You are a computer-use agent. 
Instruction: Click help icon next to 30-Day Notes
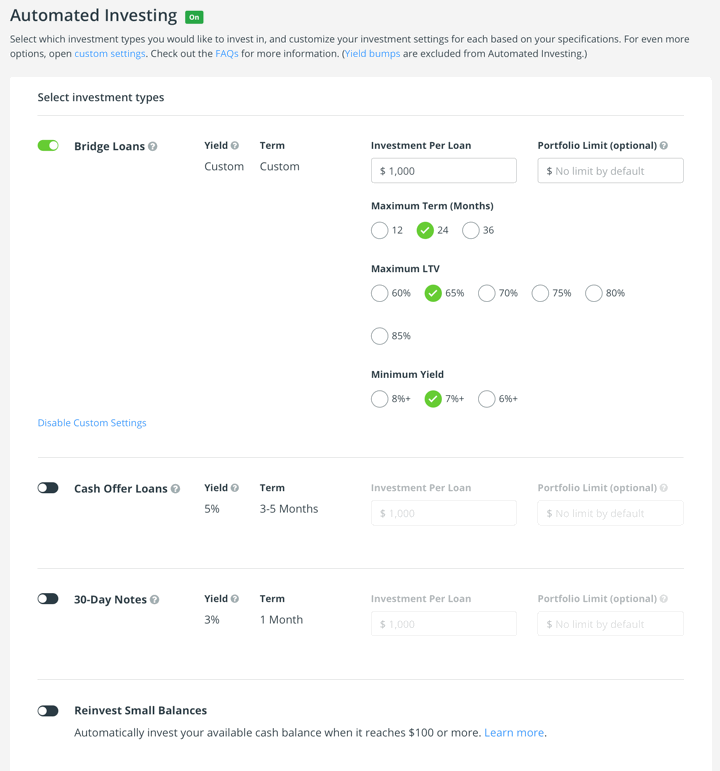point(154,600)
